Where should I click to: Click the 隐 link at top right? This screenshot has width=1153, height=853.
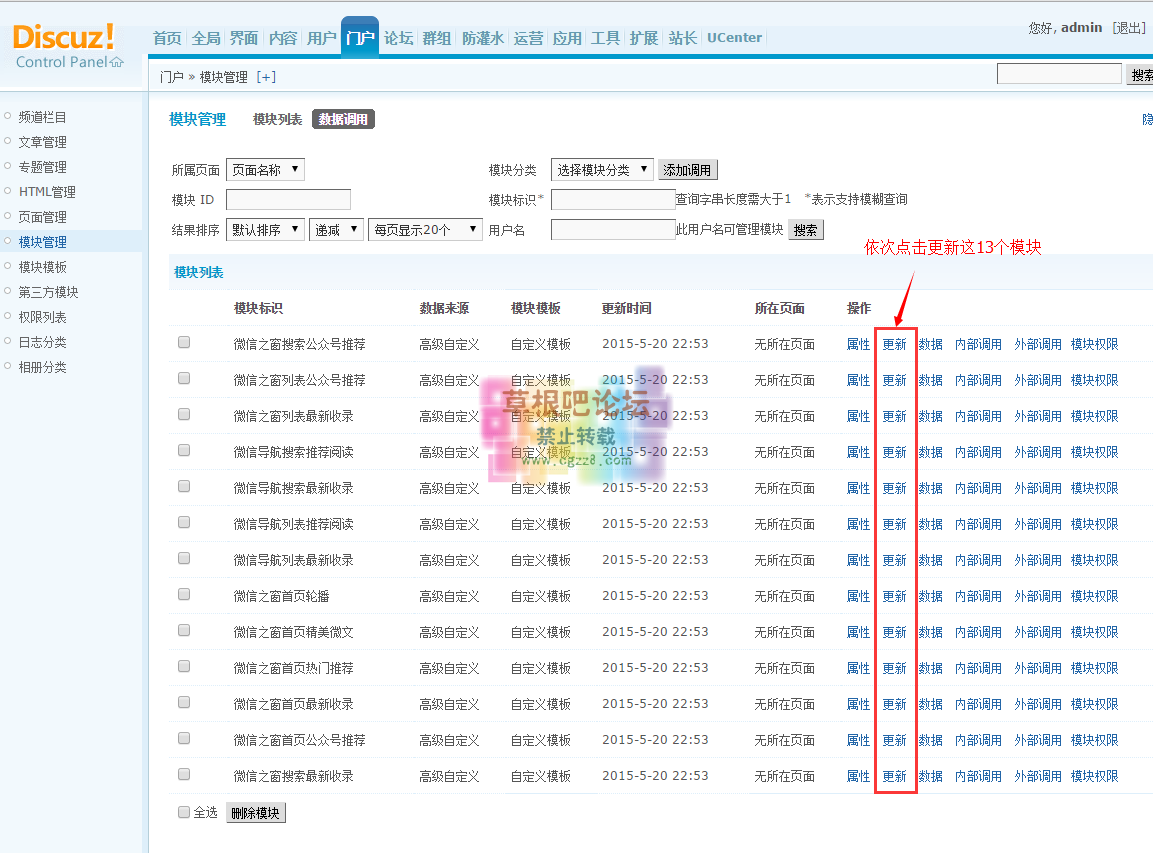[x=1146, y=118]
